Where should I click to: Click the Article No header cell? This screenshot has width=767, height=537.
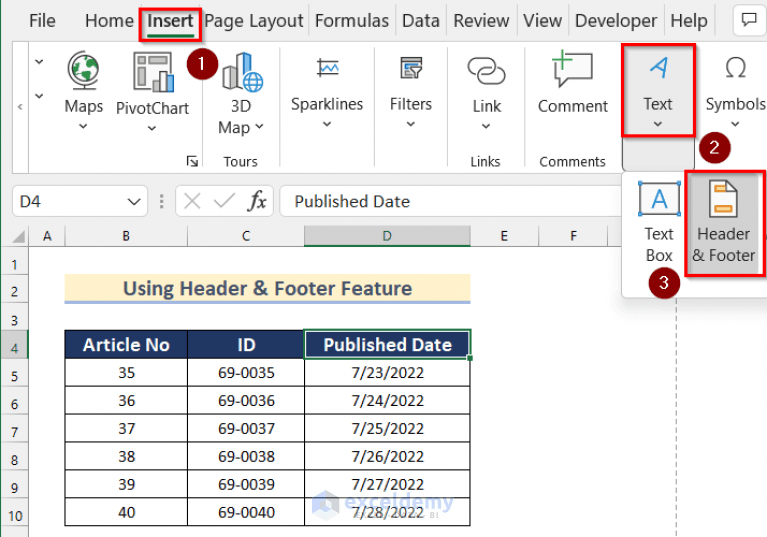[x=126, y=344]
